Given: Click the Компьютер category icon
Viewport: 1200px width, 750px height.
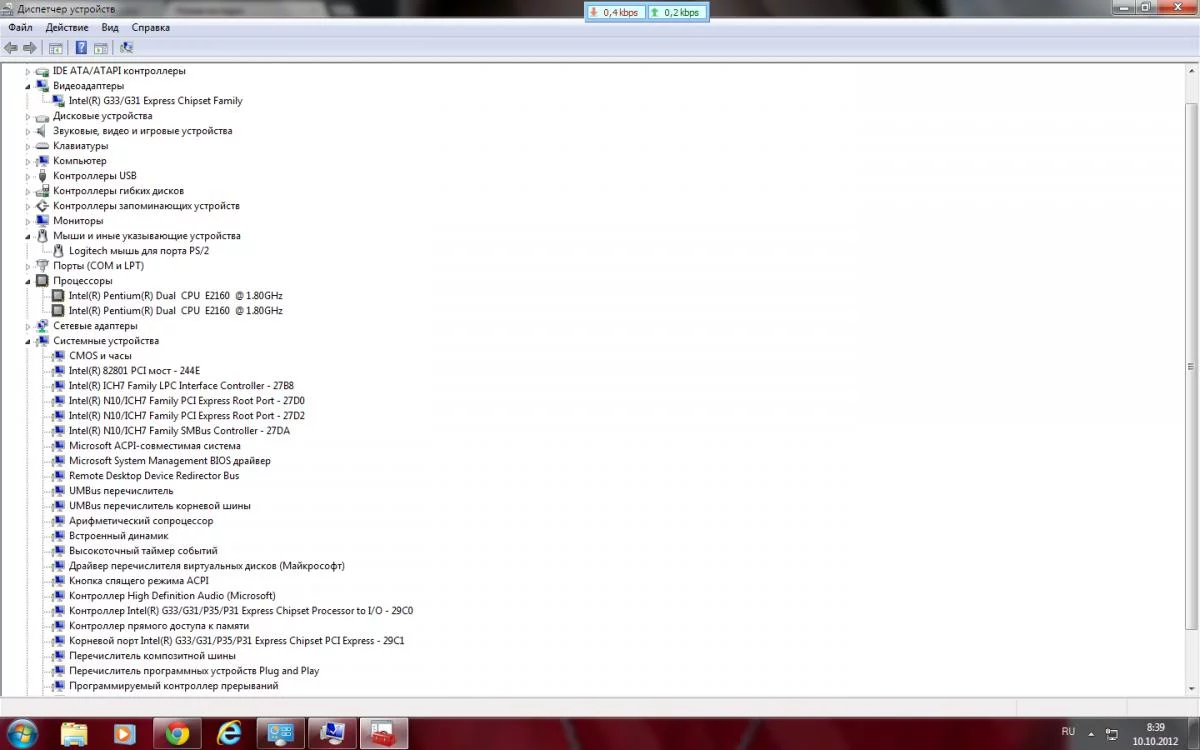Looking at the screenshot, I should tap(42, 161).
